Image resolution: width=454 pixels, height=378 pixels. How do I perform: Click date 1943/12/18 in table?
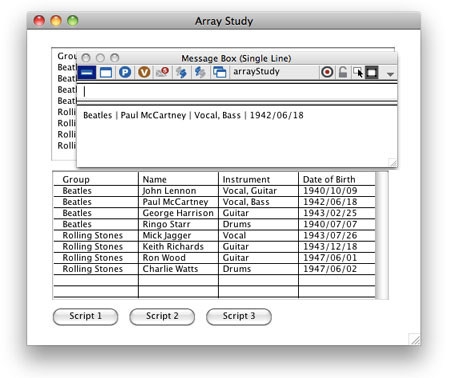(x=337, y=247)
